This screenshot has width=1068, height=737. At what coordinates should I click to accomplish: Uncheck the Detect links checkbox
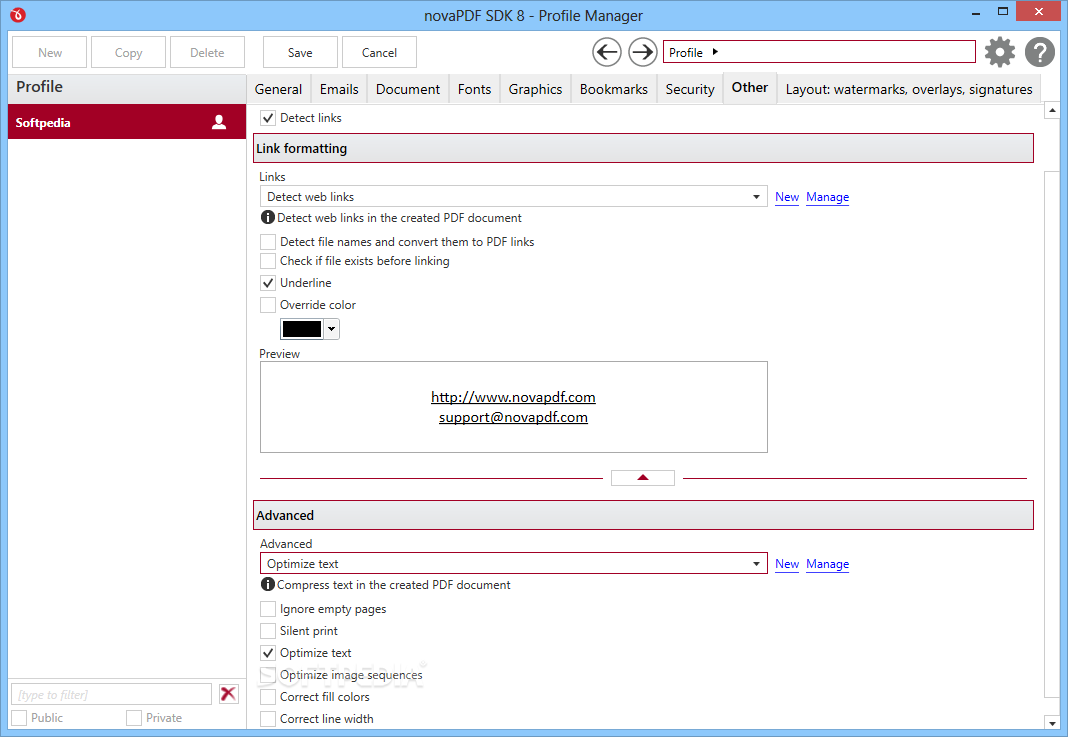[268, 118]
